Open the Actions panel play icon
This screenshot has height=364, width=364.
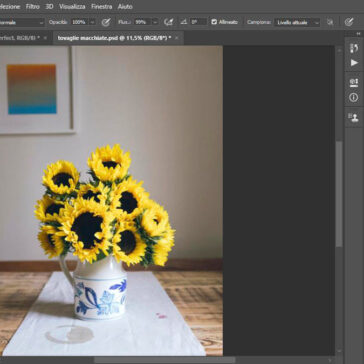point(354,63)
